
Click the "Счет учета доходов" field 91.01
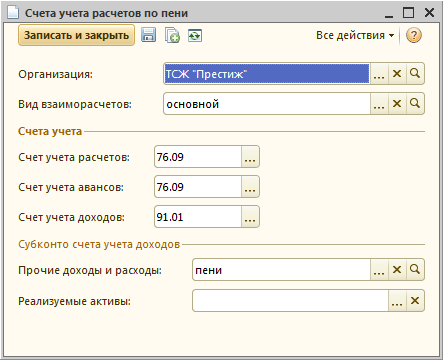(198, 217)
